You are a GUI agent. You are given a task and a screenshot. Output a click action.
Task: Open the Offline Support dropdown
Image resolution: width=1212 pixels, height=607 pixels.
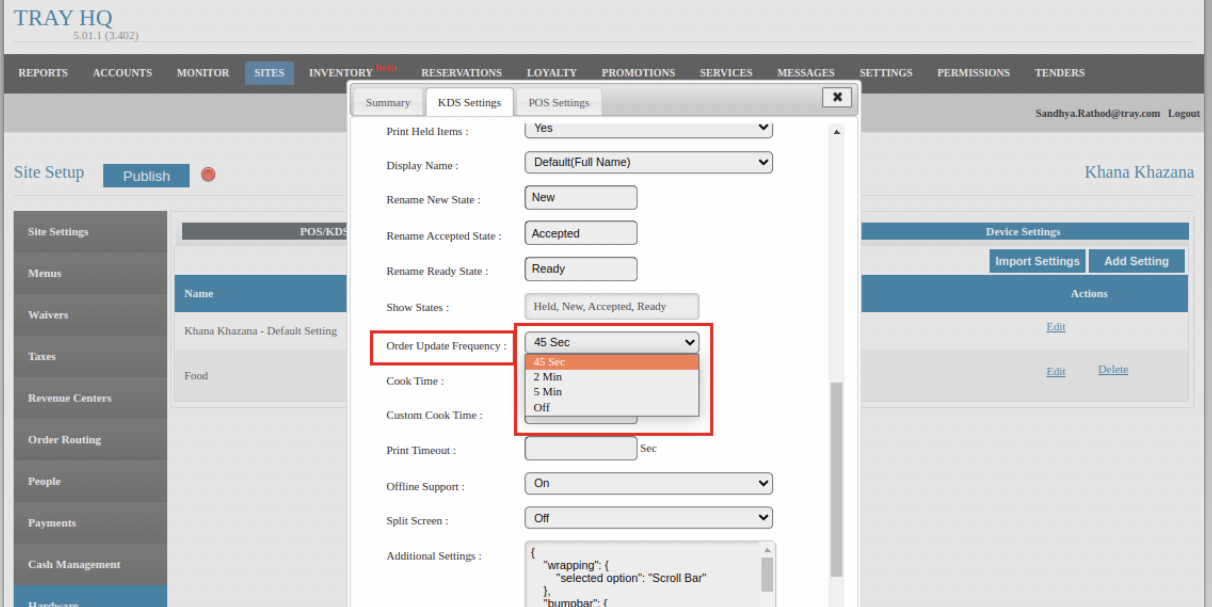pos(648,483)
